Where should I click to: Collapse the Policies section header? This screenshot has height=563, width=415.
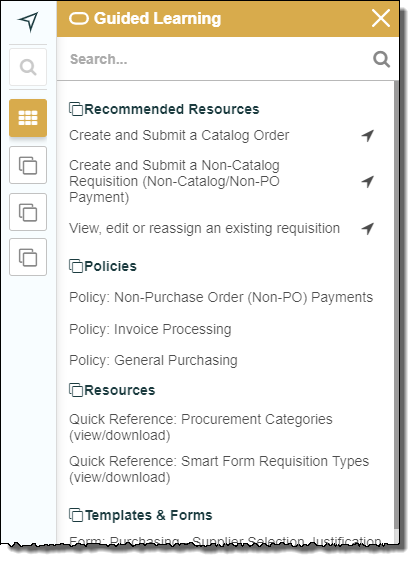[103, 266]
